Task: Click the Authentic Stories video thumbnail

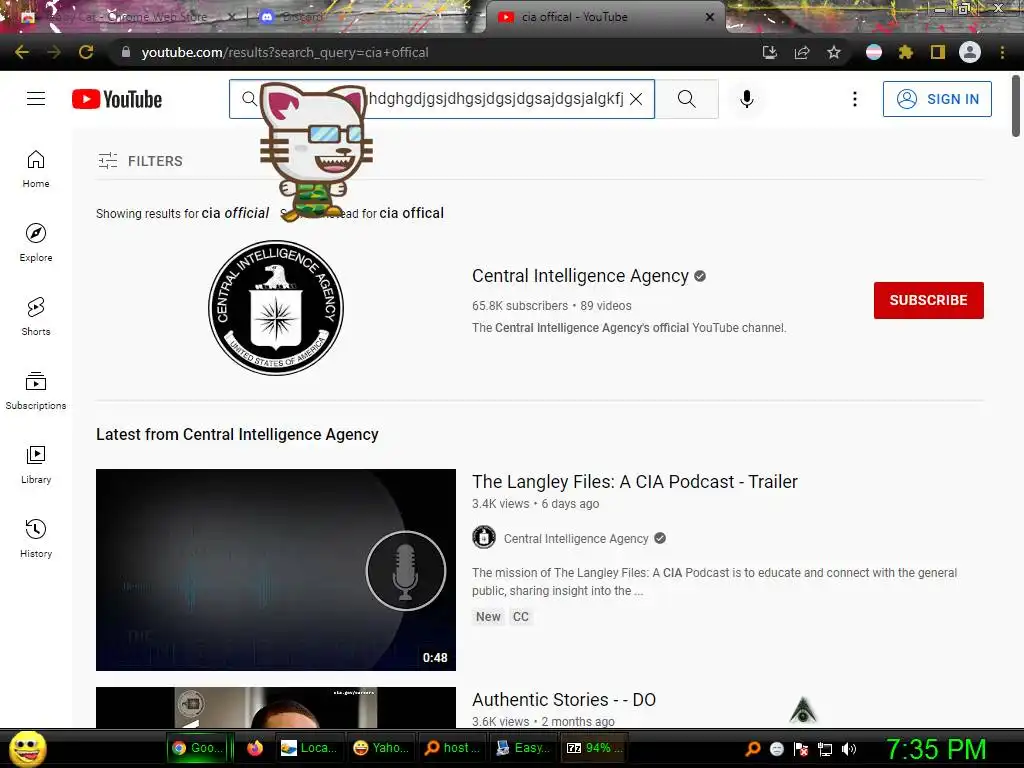Action: [276, 707]
